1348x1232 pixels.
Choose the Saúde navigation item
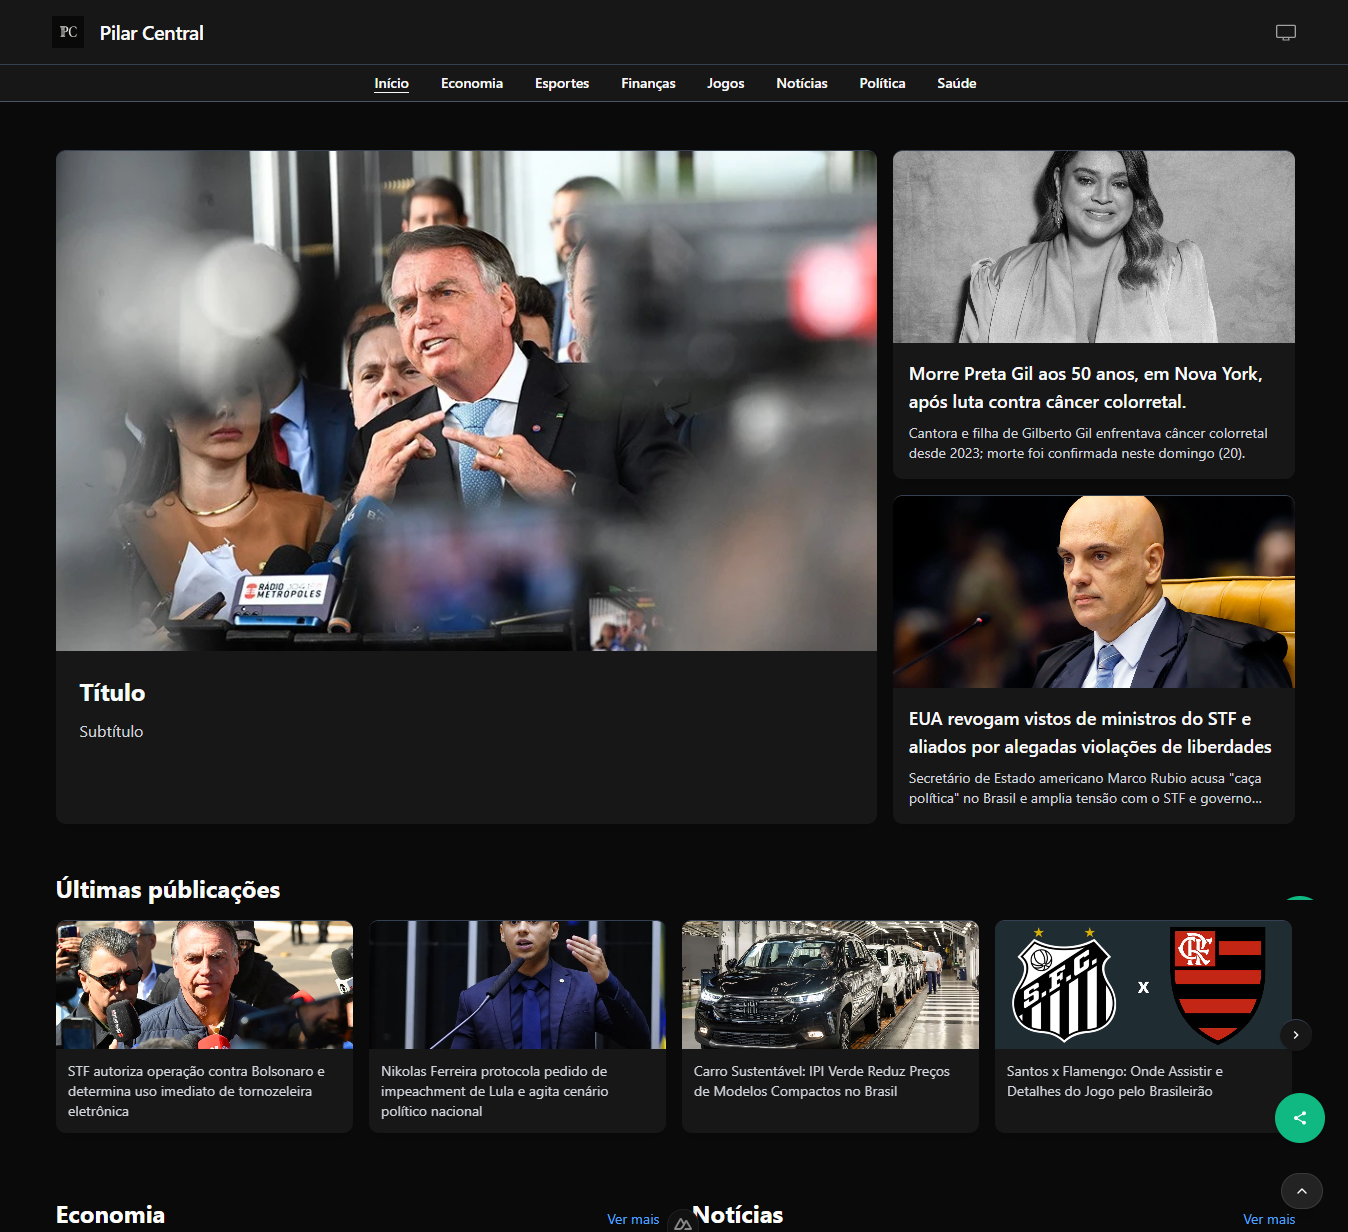[x=956, y=83]
